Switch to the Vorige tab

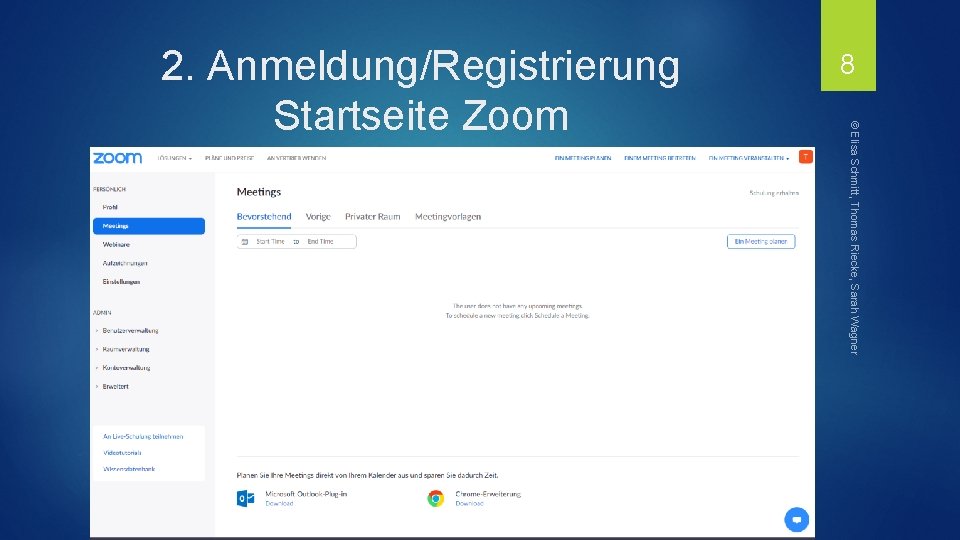coord(318,216)
